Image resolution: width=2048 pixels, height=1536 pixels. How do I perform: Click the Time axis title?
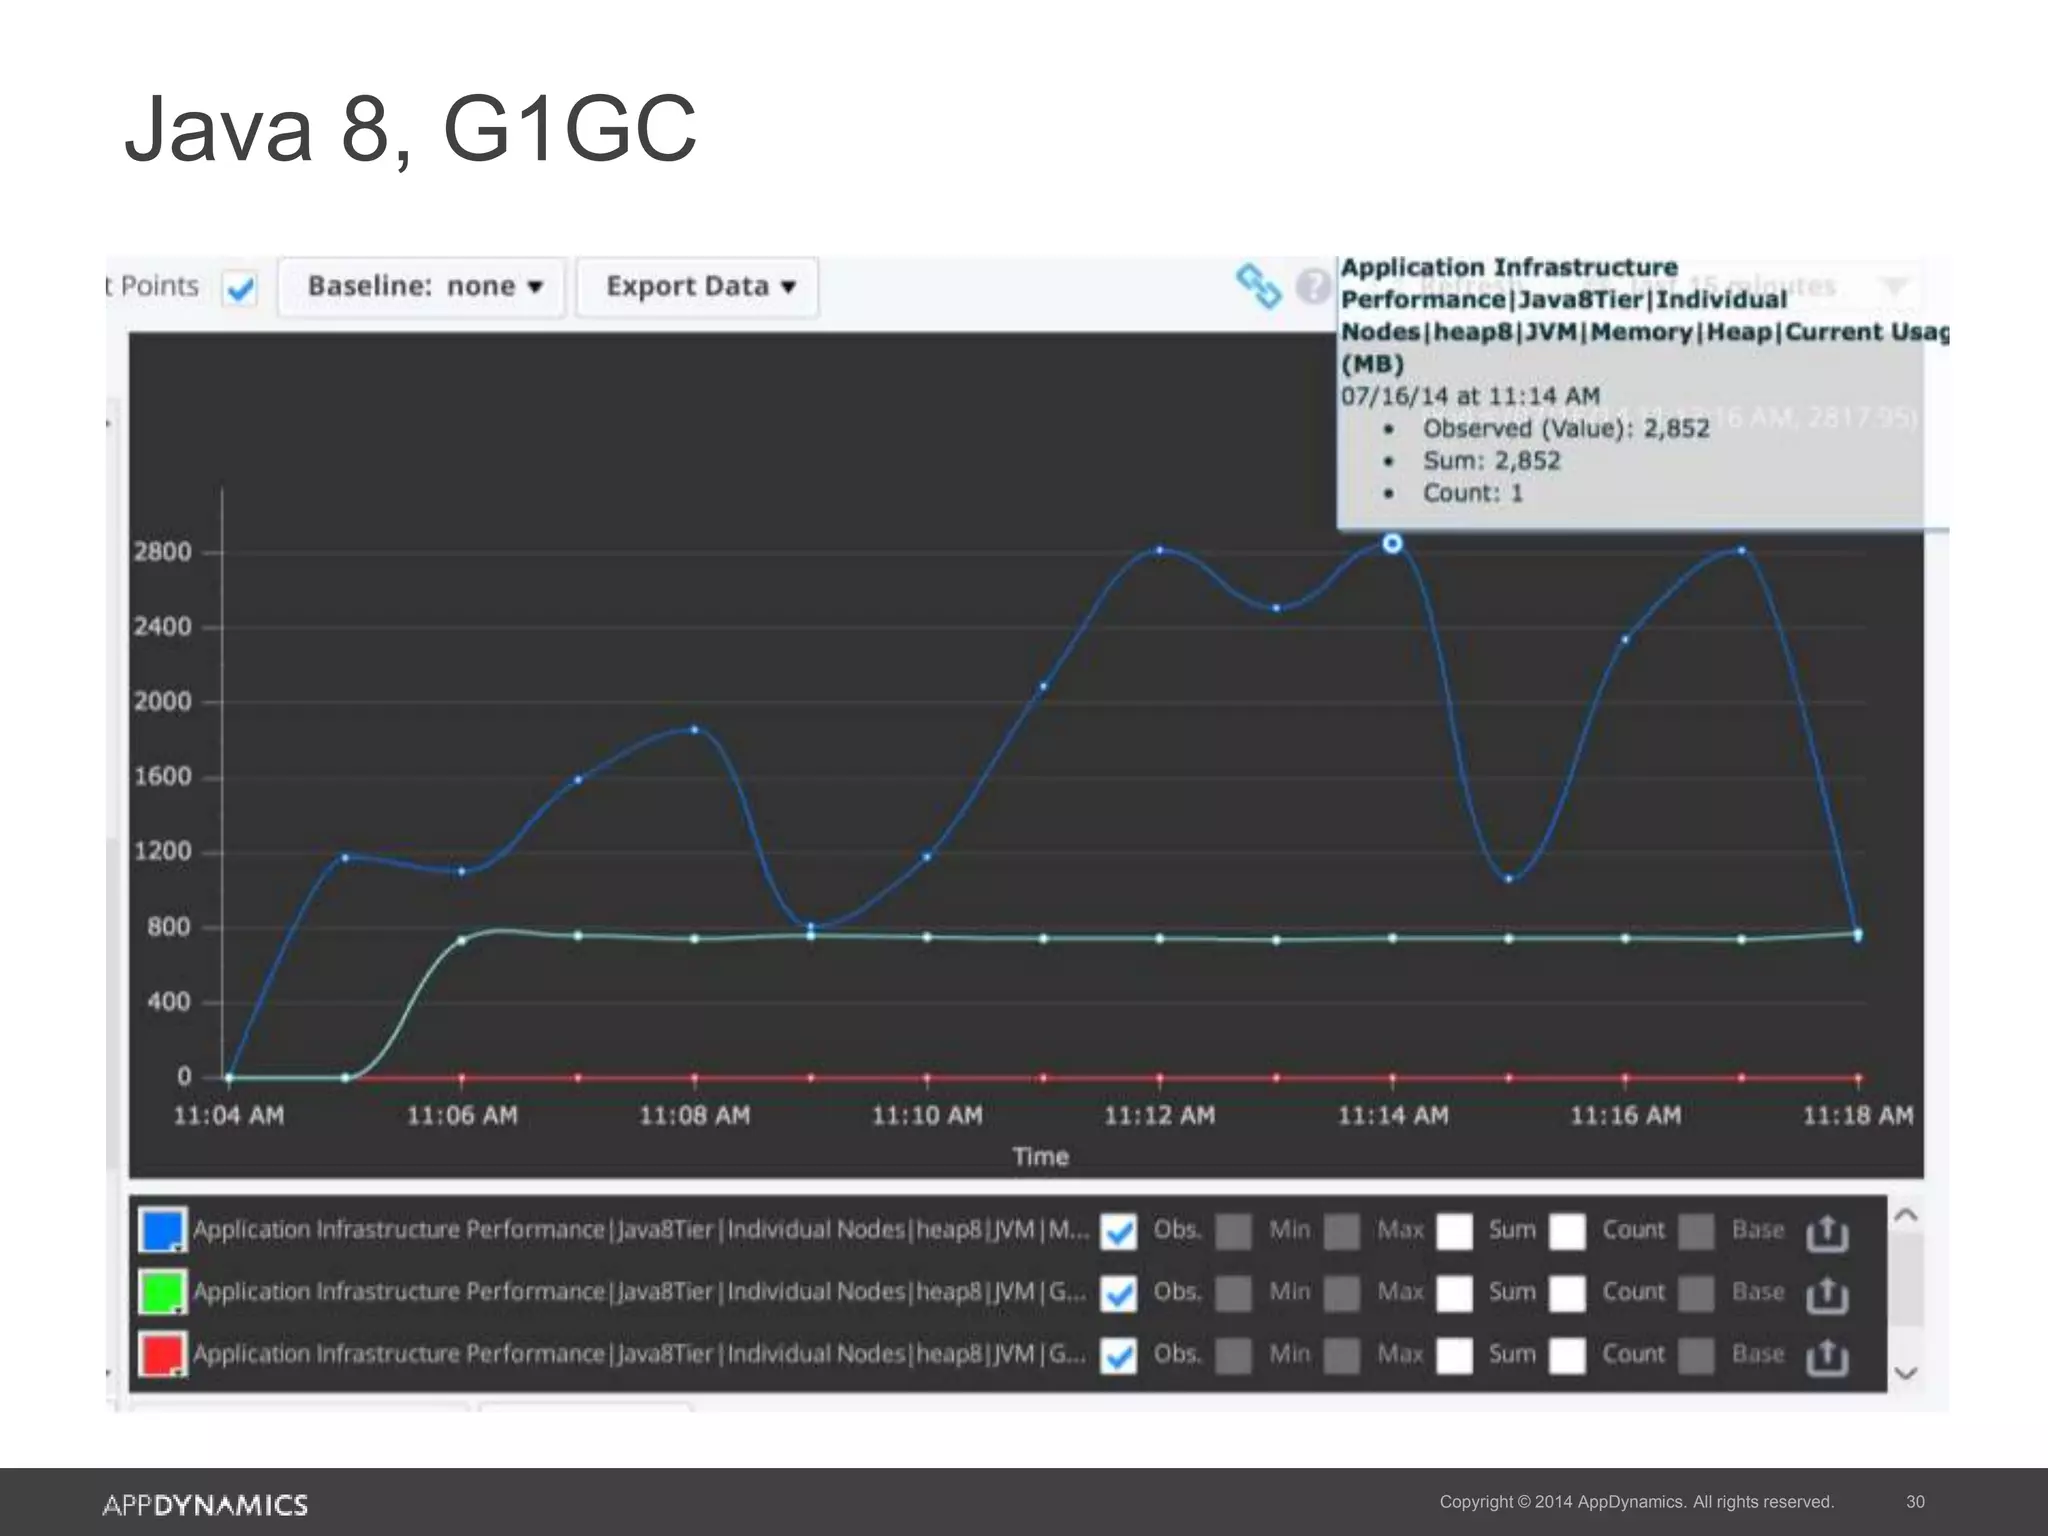point(1040,1157)
